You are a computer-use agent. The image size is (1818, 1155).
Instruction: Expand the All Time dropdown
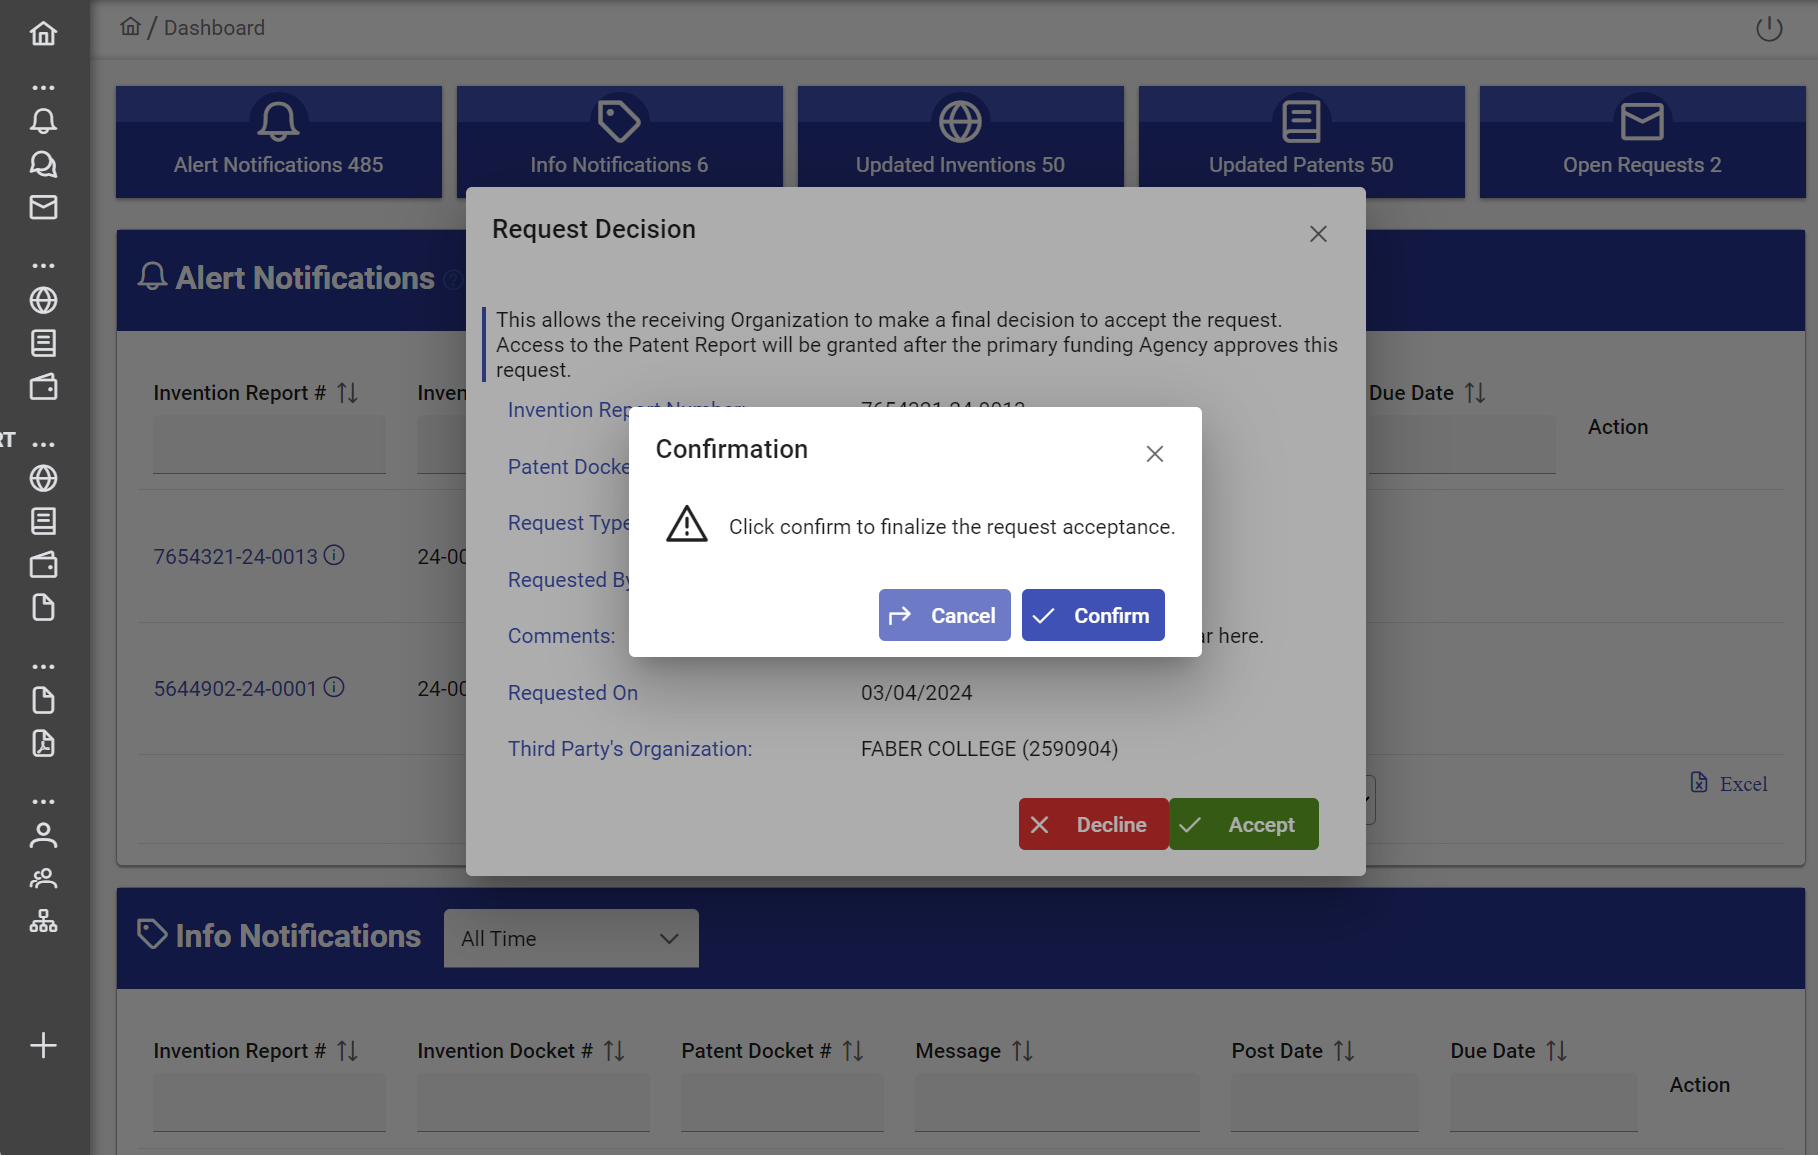tap(570, 938)
